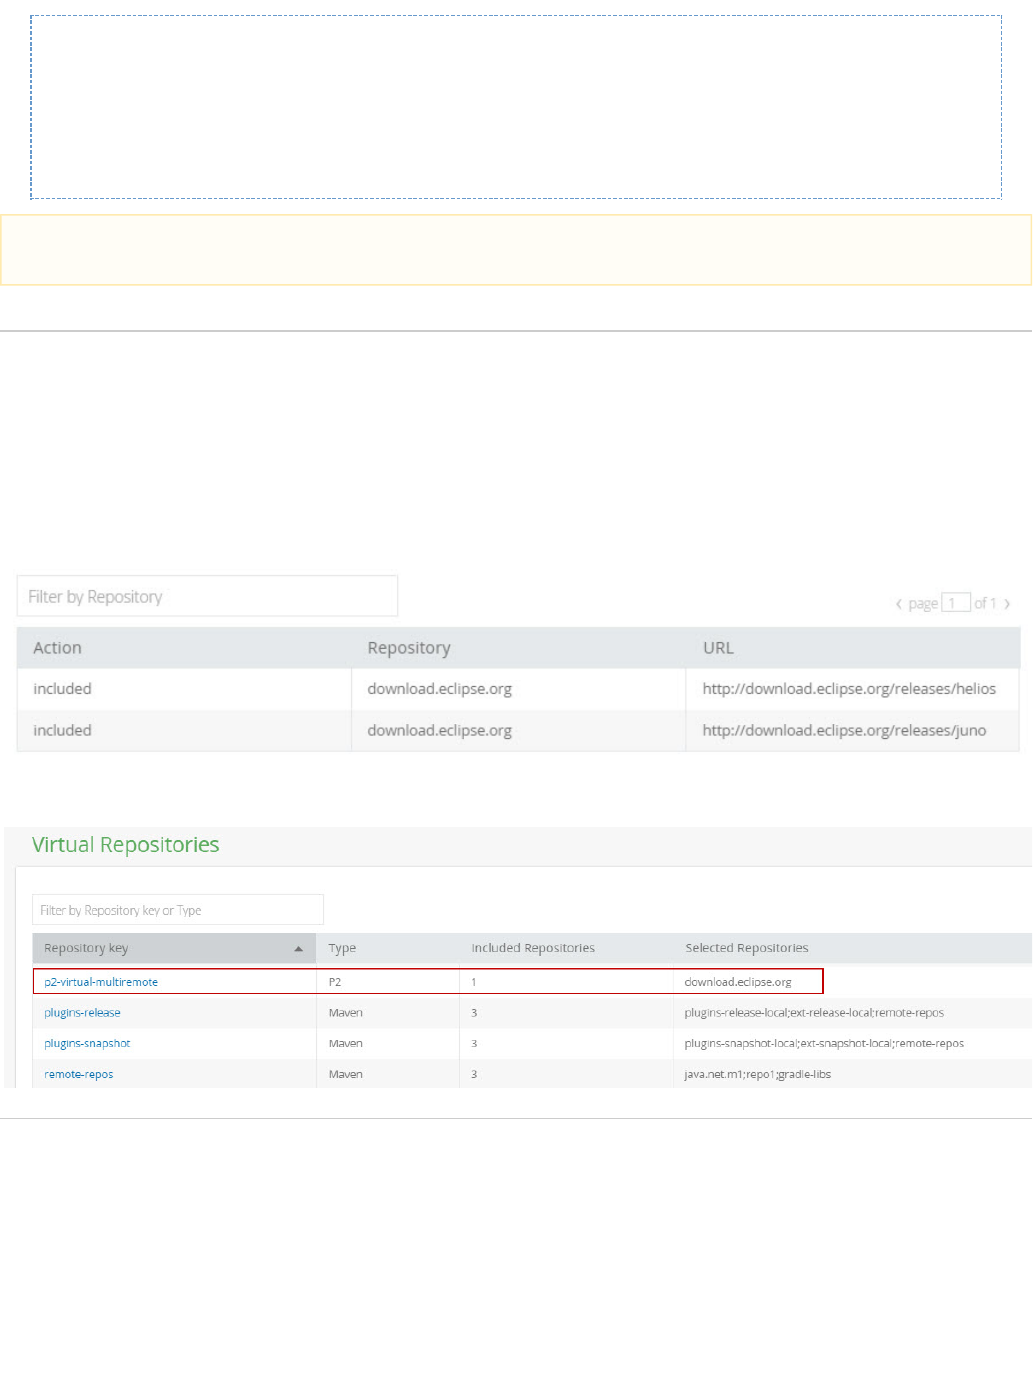The height and width of the screenshot is (1392, 1033).
Task: Open the plugins-snapshot repository link
Action: (x=87, y=1044)
